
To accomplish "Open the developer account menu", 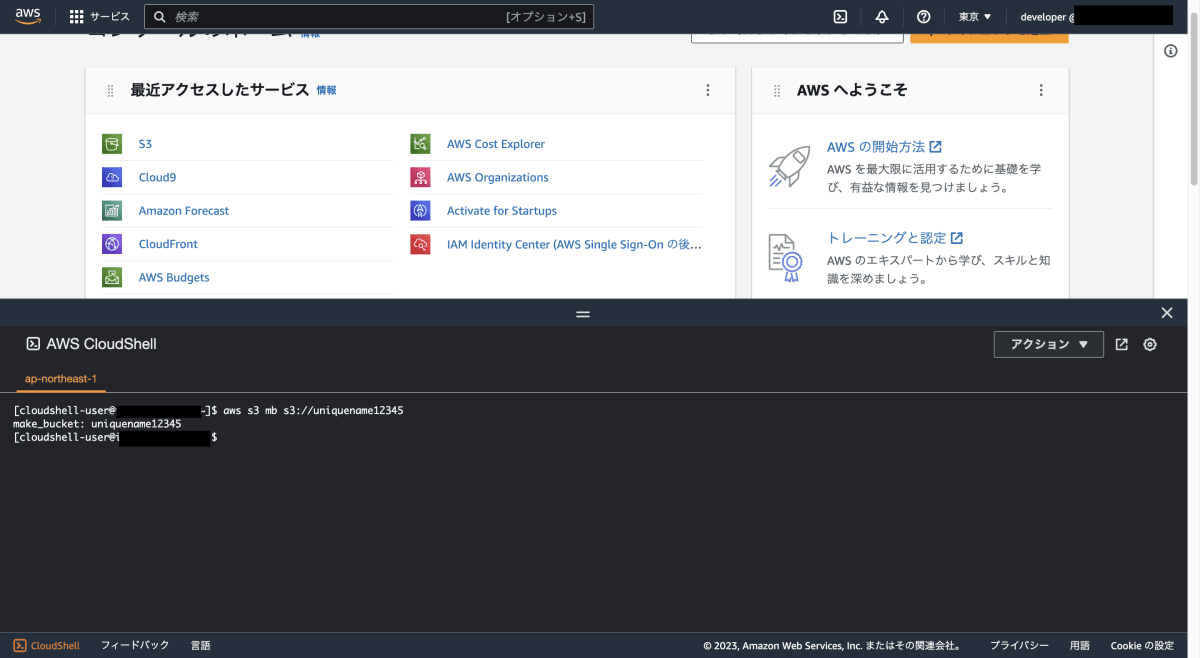I will tap(1096, 16).
